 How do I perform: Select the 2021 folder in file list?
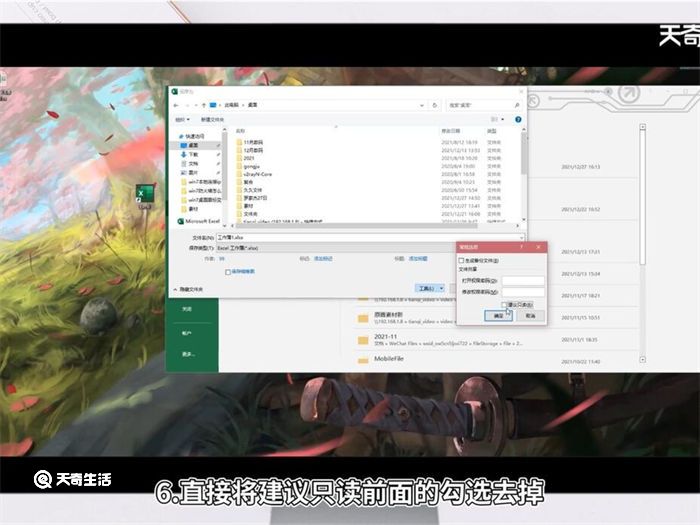246,158
